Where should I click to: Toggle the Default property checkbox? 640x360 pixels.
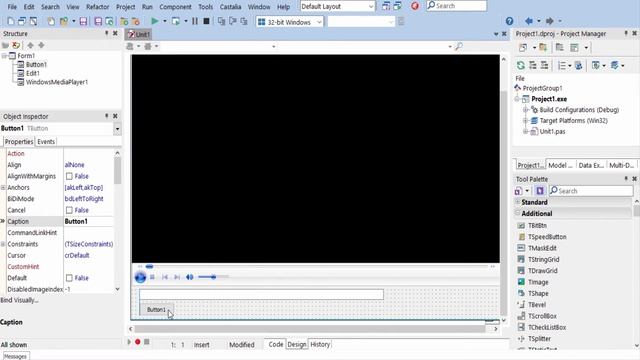69,278
